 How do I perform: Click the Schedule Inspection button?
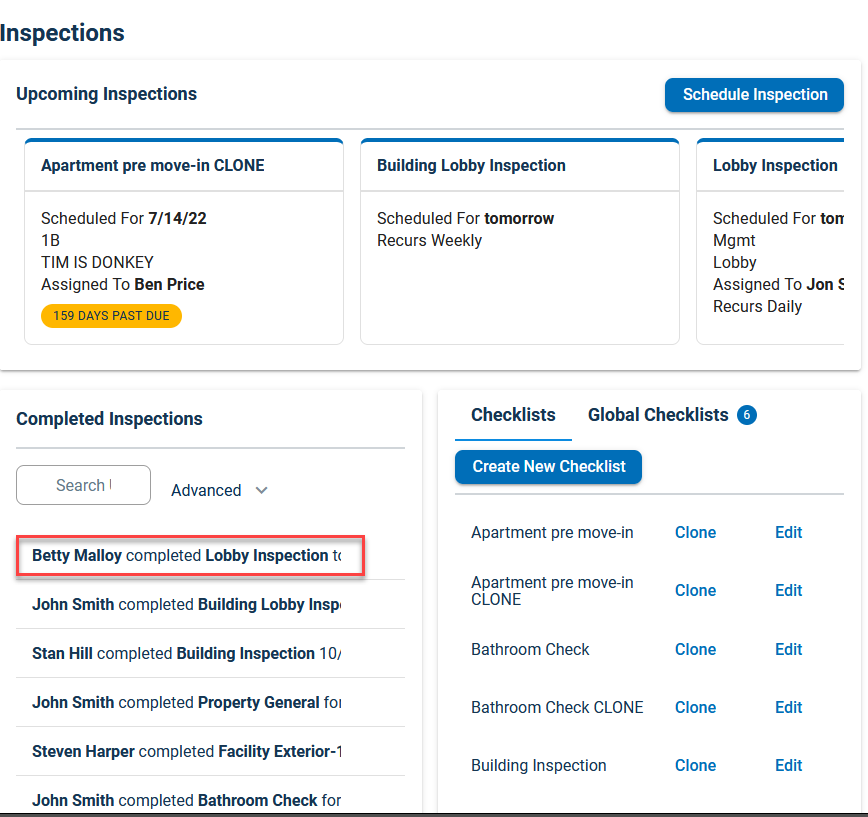coord(754,95)
